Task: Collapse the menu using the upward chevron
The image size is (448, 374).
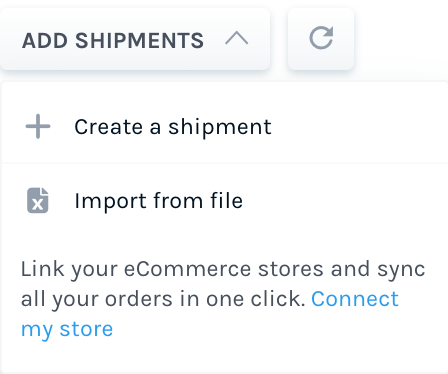Action: (237, 38)
